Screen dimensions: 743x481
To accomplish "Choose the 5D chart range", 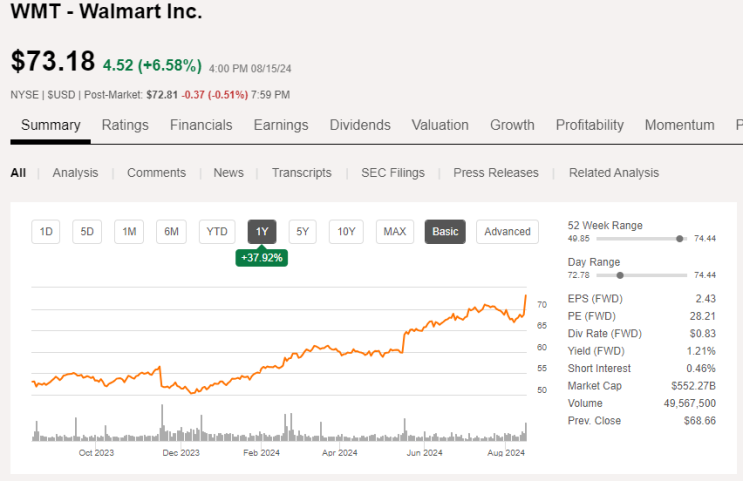I will click(x=87, y=232).
